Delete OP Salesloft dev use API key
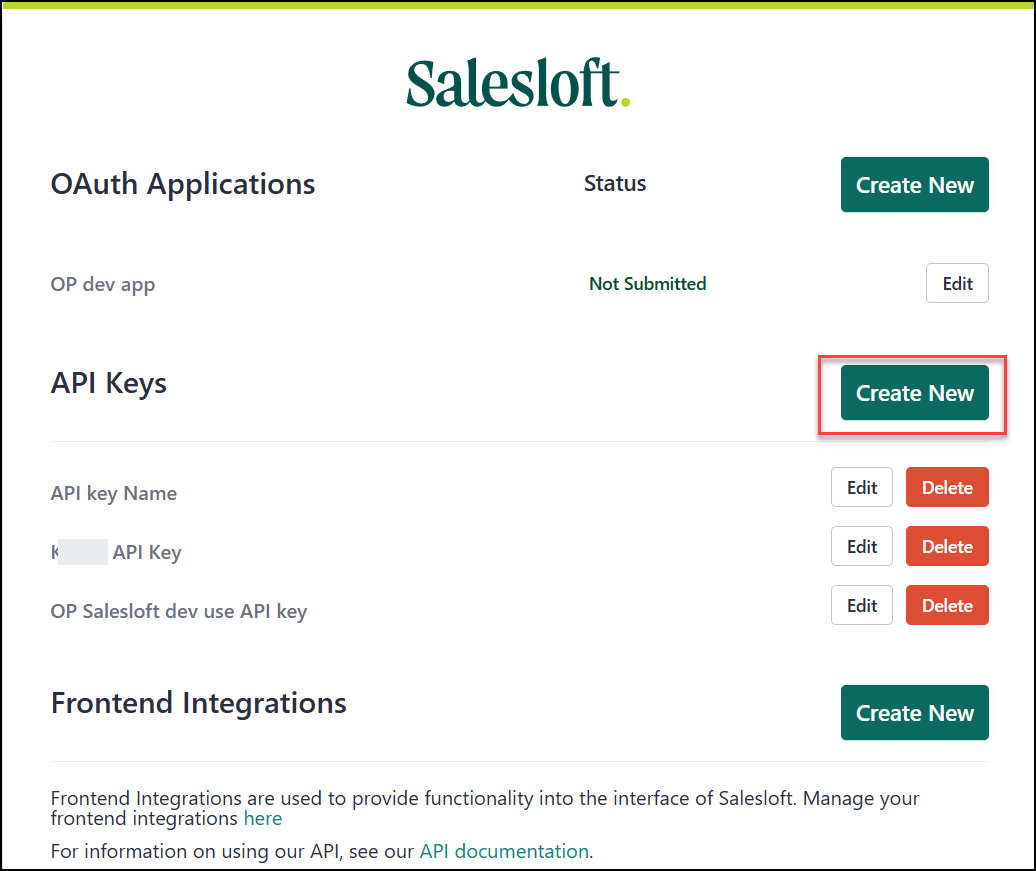Viewport: 1036px width, 871px height. click(x=947, y=605)
